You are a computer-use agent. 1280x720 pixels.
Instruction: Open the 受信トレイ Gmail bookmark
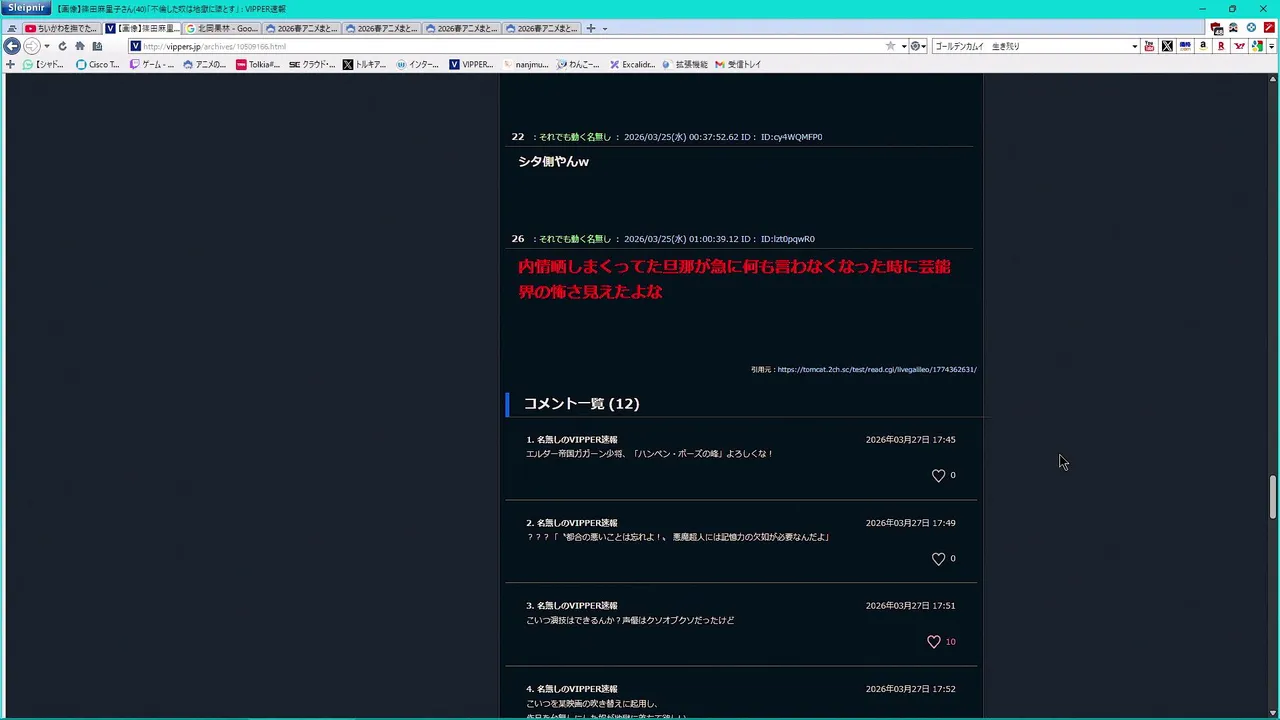point(738,64)
